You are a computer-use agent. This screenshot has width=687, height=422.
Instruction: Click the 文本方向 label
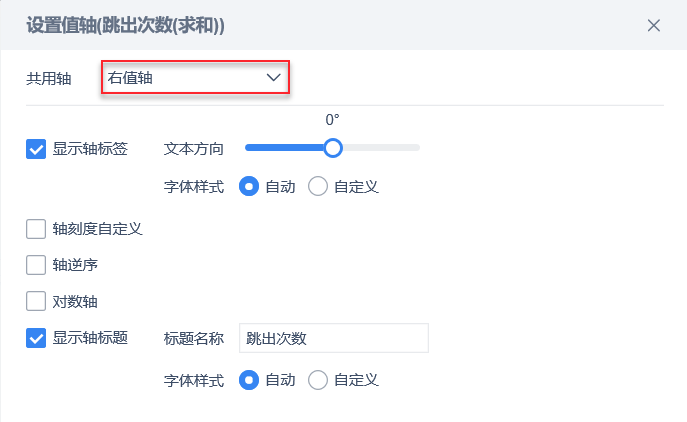tap(193, 148)
